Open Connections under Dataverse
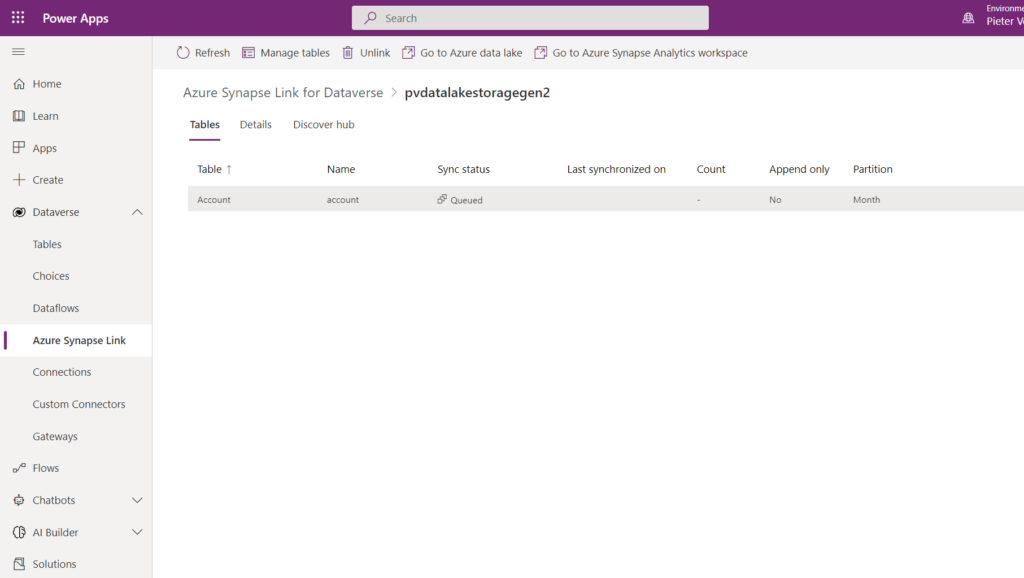The width and height of the screenshot is (1024, 578). click(x=62, y=372)
